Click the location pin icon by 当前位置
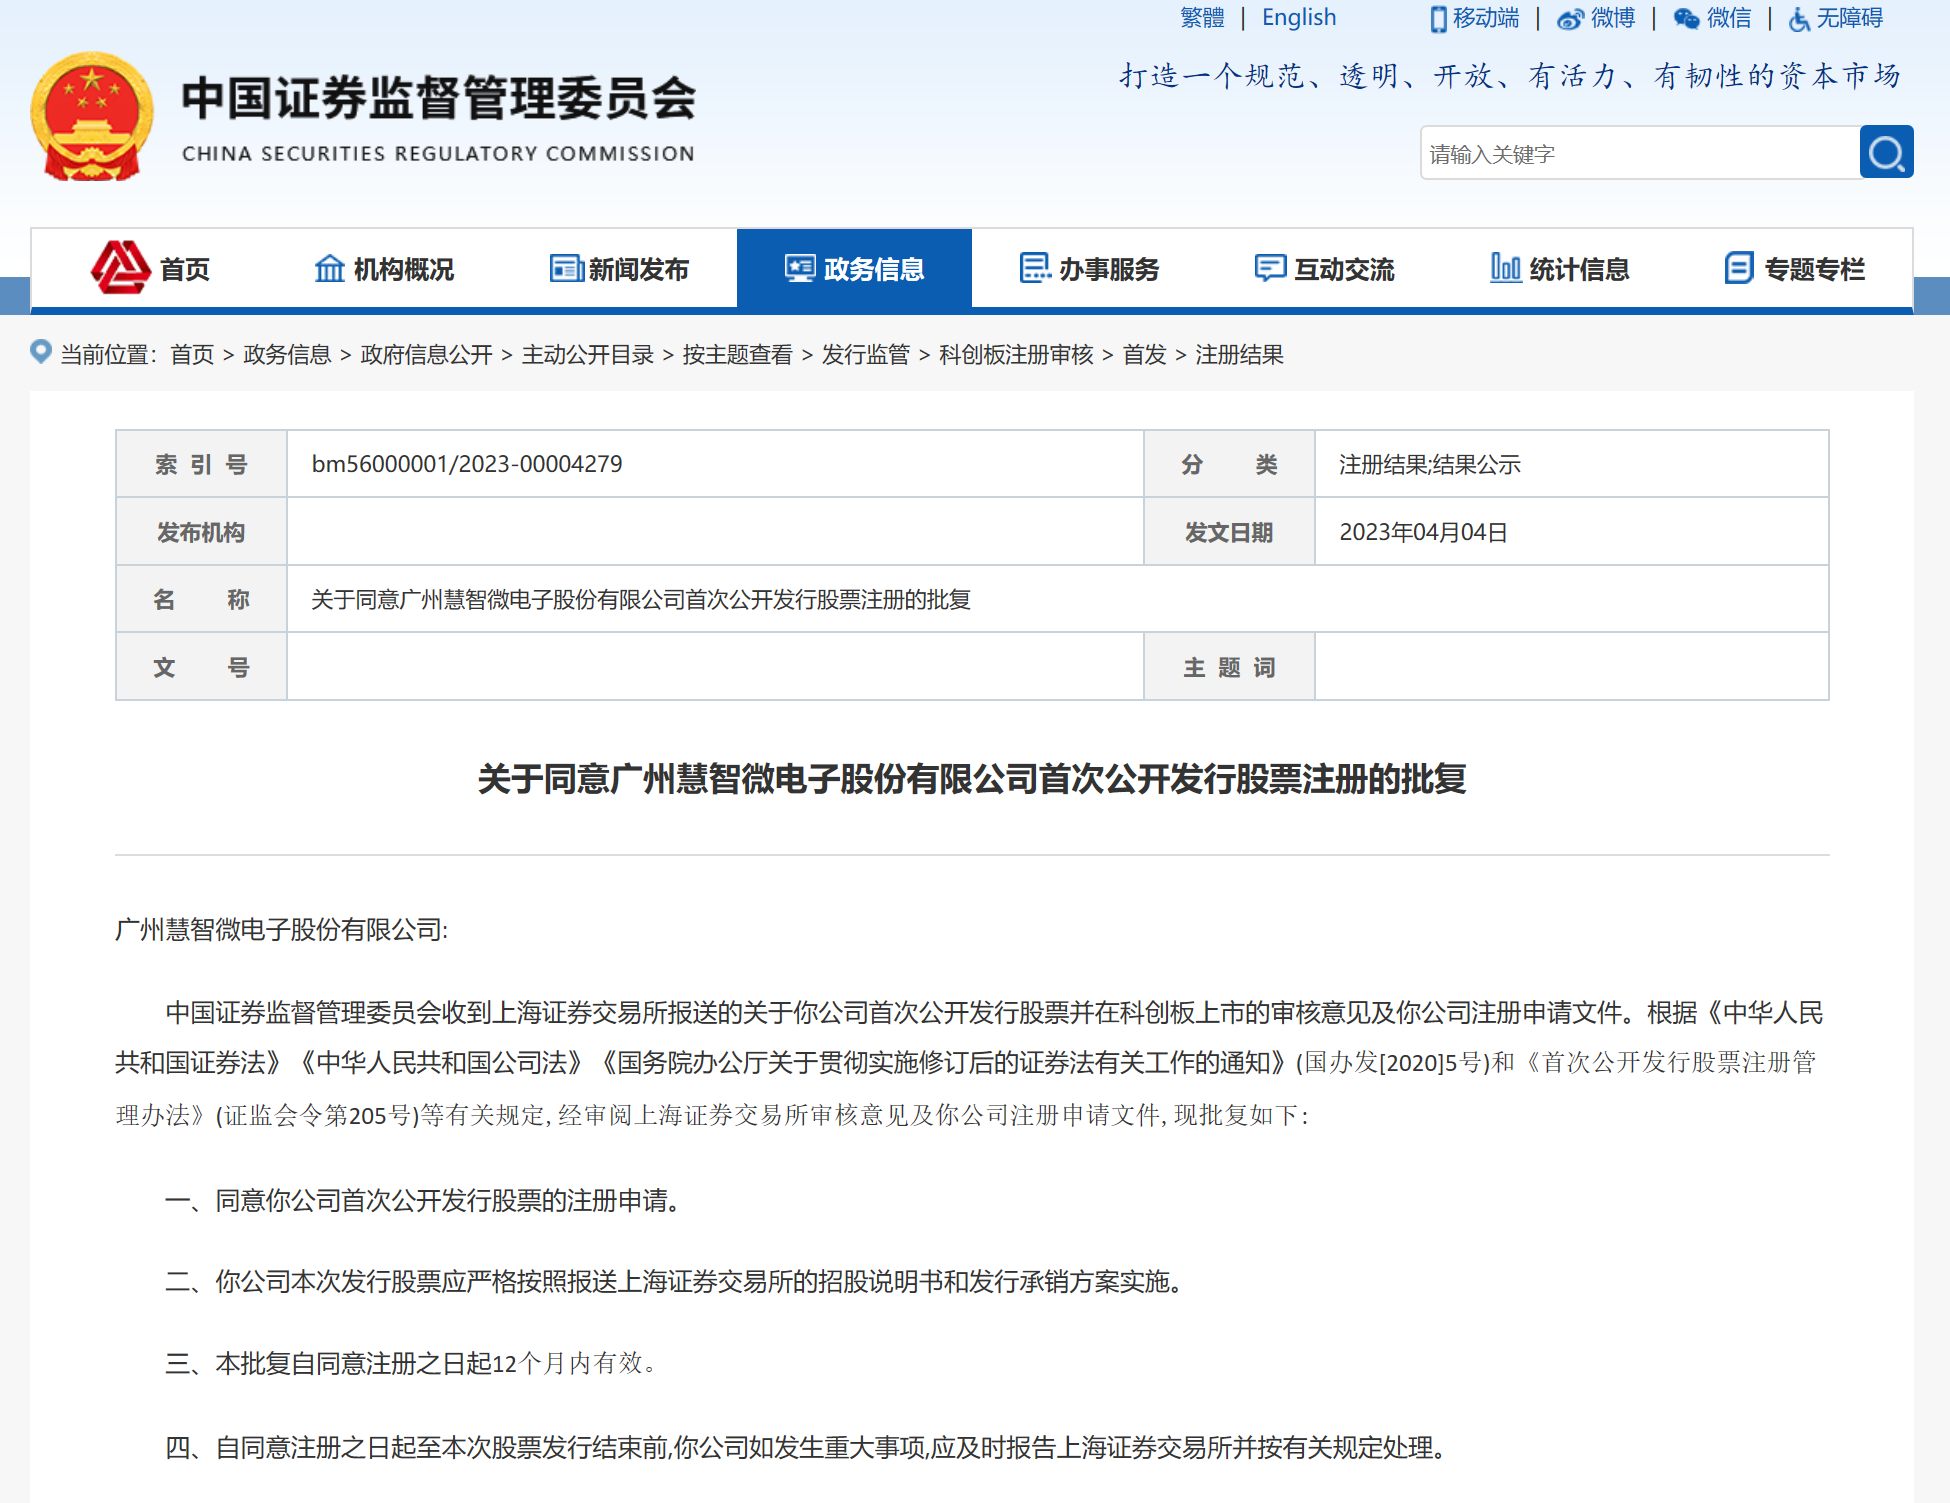1950x1503 pixels. pos(41,352)
